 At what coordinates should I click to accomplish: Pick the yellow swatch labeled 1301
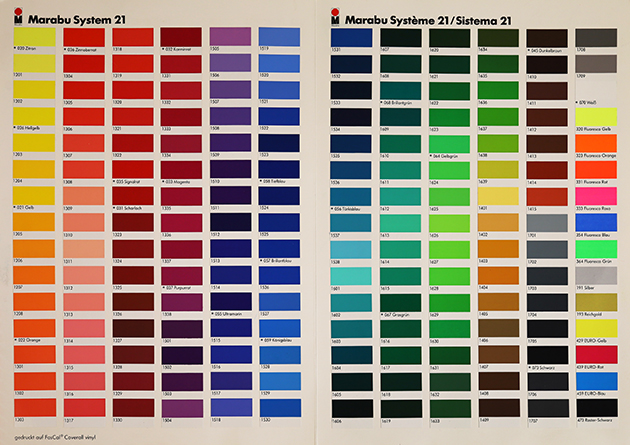pos(35,63)
